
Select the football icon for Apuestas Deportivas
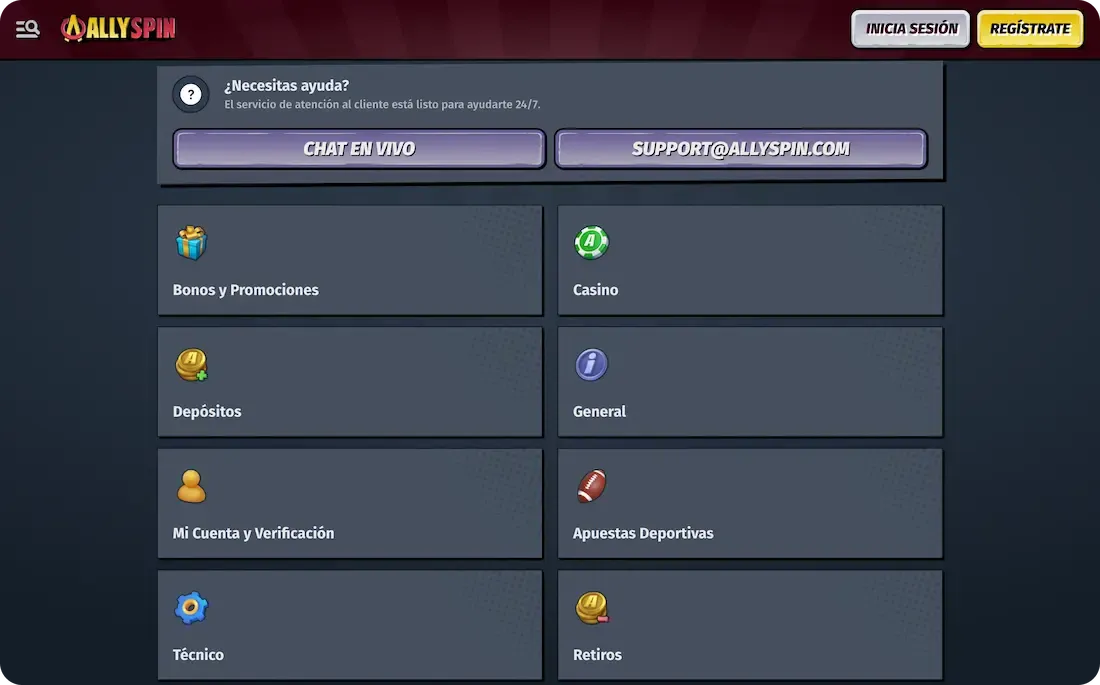(591, 487)
